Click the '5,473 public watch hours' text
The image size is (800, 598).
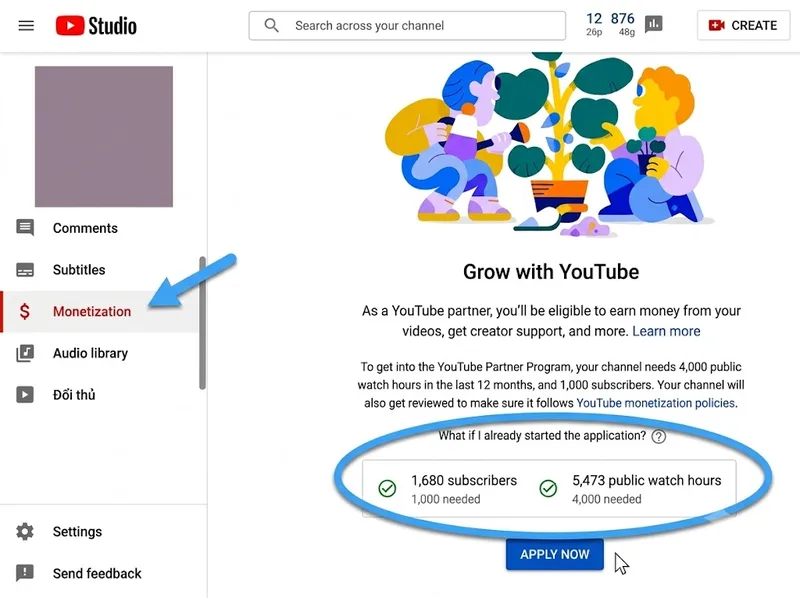(646, 481)
